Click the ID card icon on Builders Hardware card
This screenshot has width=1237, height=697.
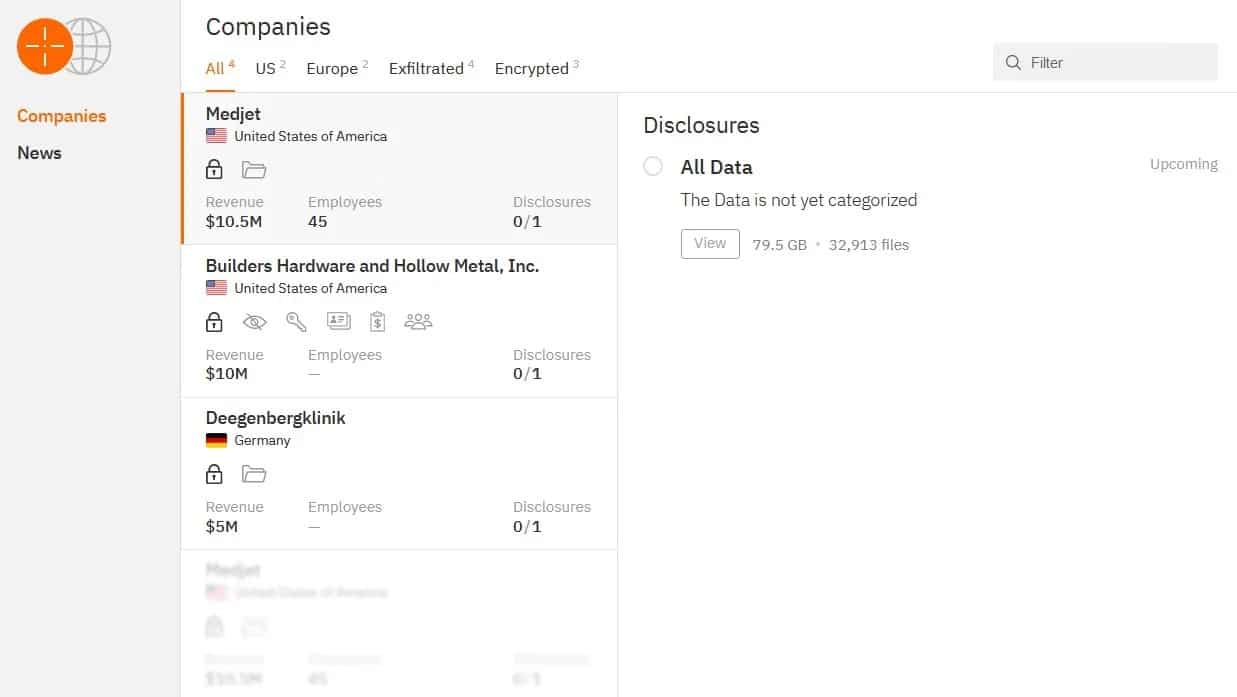pos(339,322)
